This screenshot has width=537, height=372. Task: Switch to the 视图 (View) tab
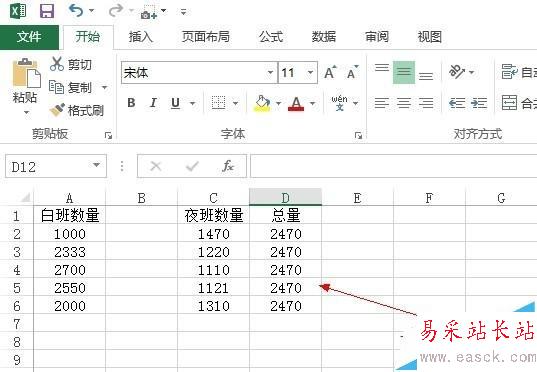[x=429, y=37]
